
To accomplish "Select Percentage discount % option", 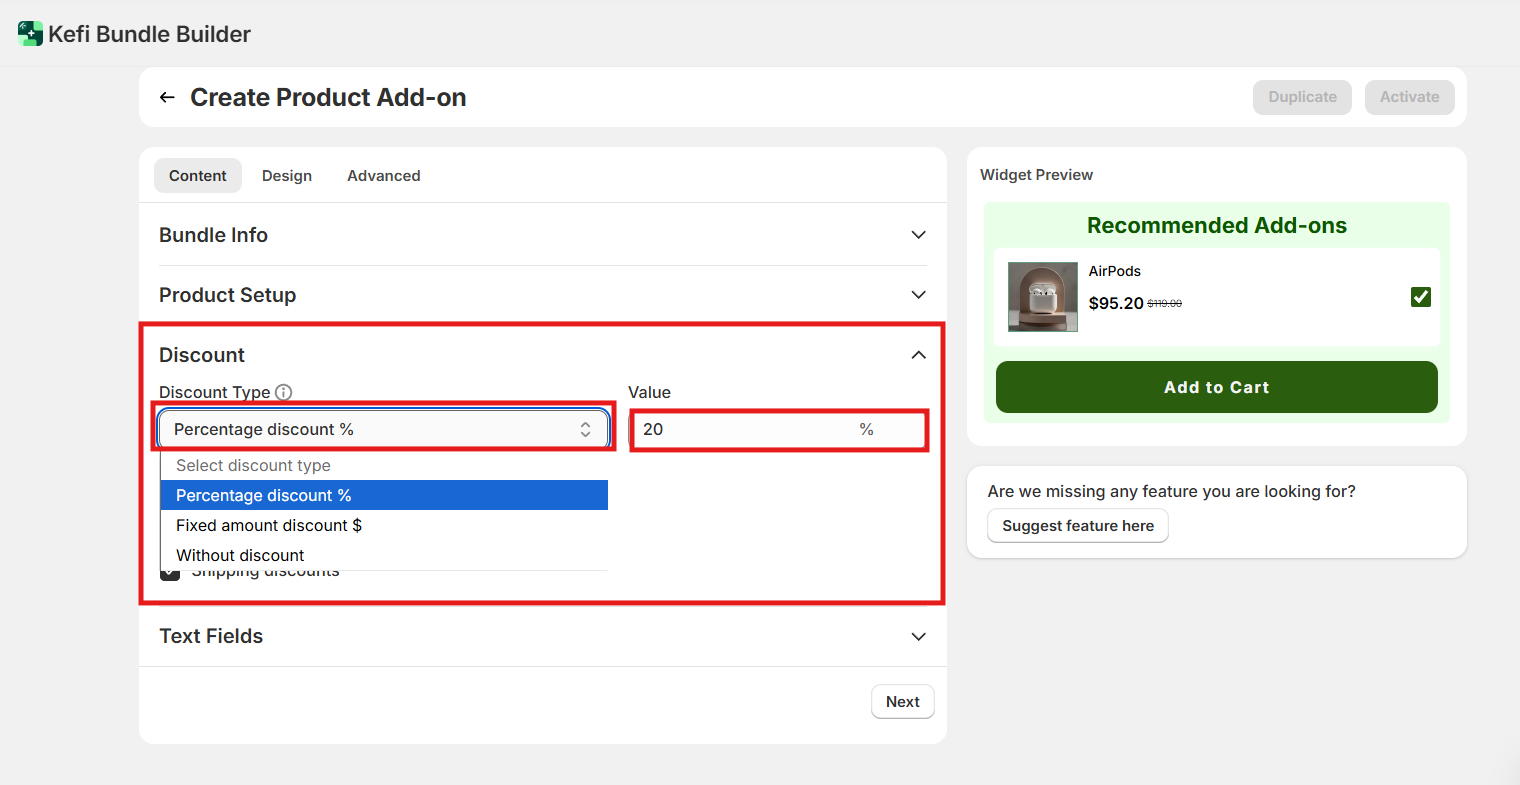I will [383, 495].
